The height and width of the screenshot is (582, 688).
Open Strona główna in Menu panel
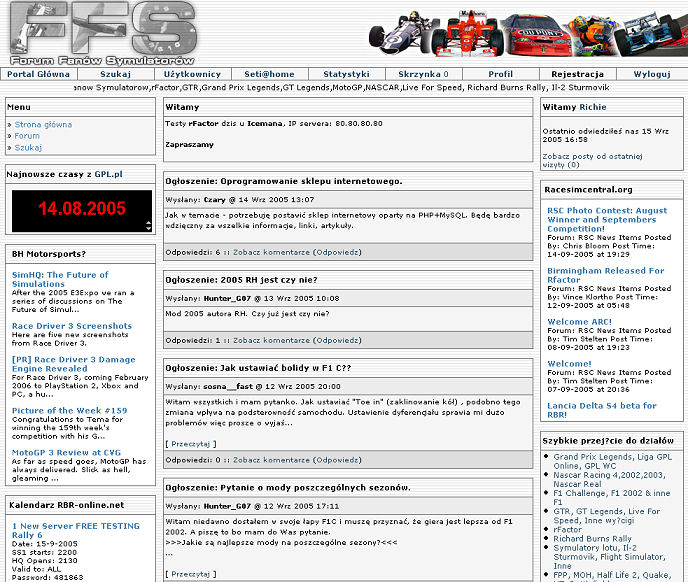[x=43, y=125]
